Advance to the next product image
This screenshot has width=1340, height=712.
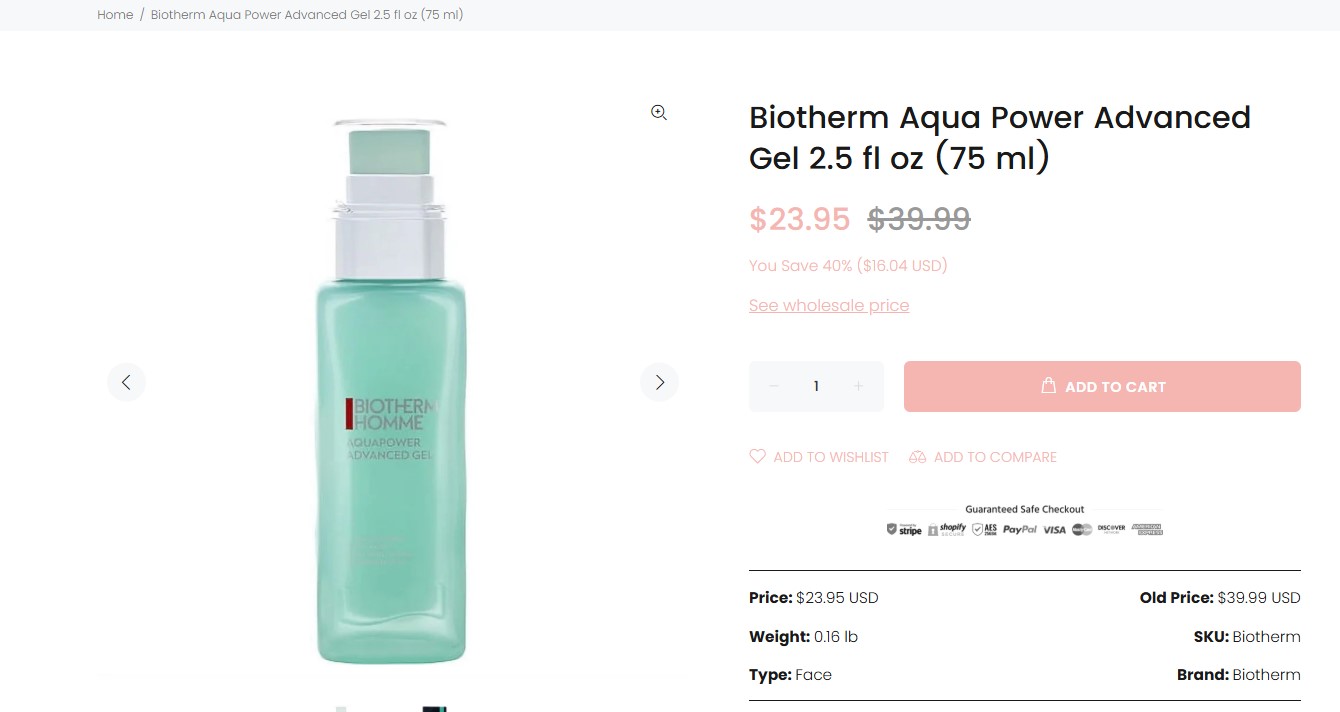pyautogui.click(x=659, y=382)
